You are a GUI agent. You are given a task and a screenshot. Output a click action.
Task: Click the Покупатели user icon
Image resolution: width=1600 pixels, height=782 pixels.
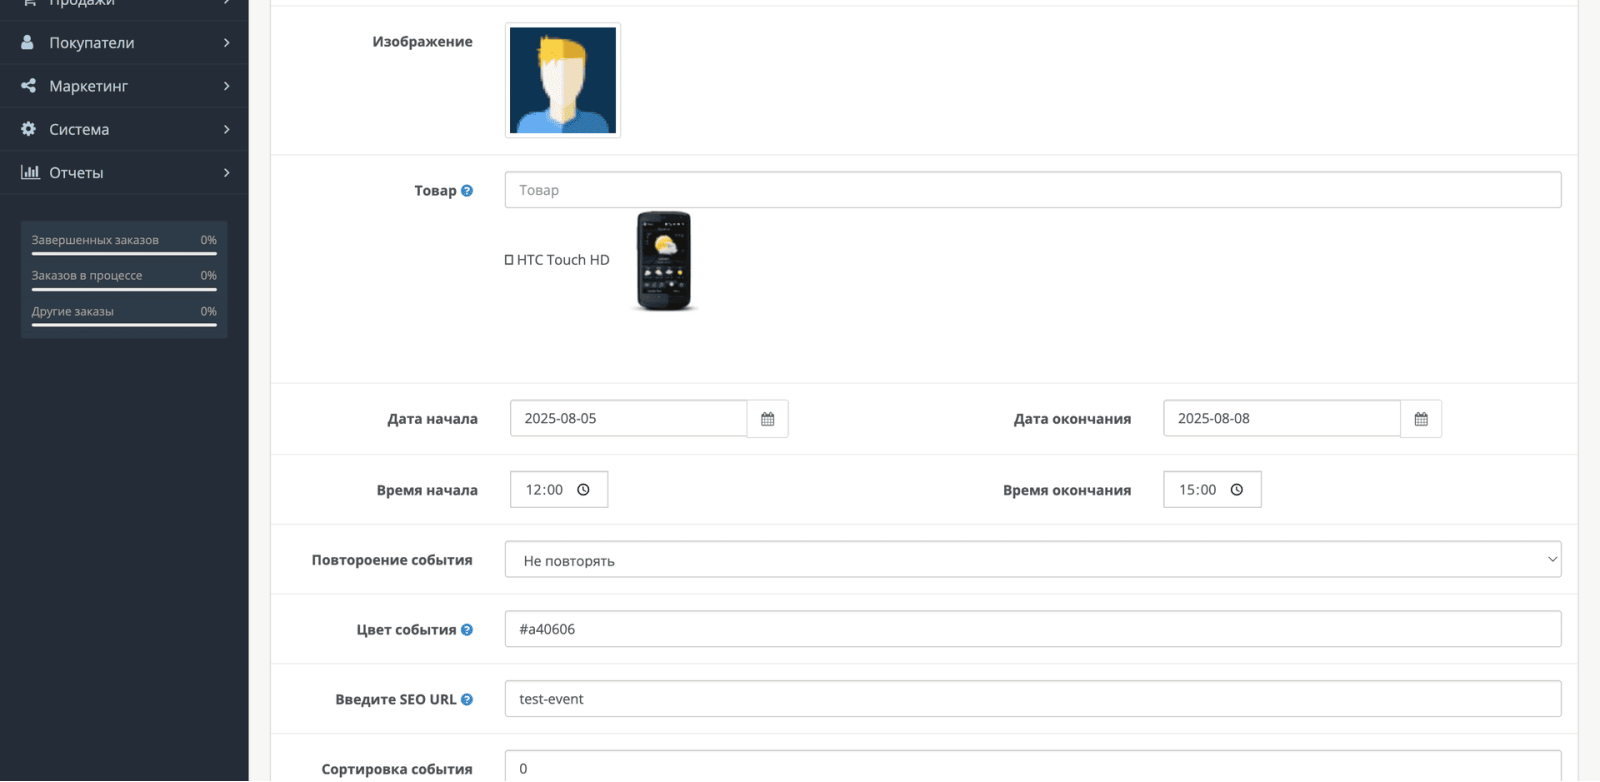[x=28, y=43]
